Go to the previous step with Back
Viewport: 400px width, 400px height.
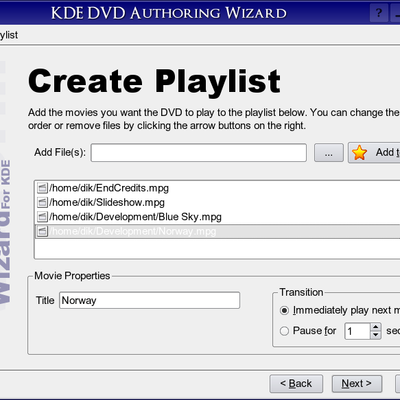point(296,384)
